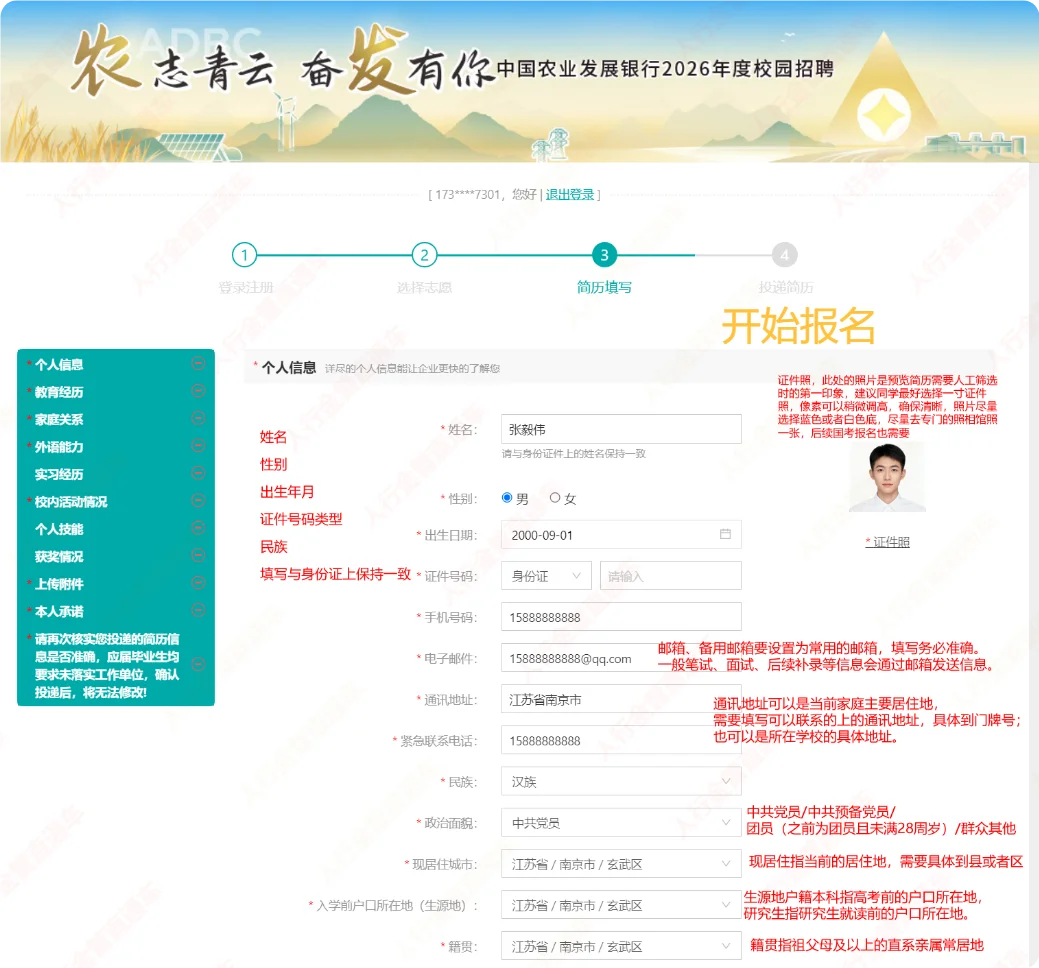
Task: Click the minus icon beside 教育经历
Action: (198, 391)
